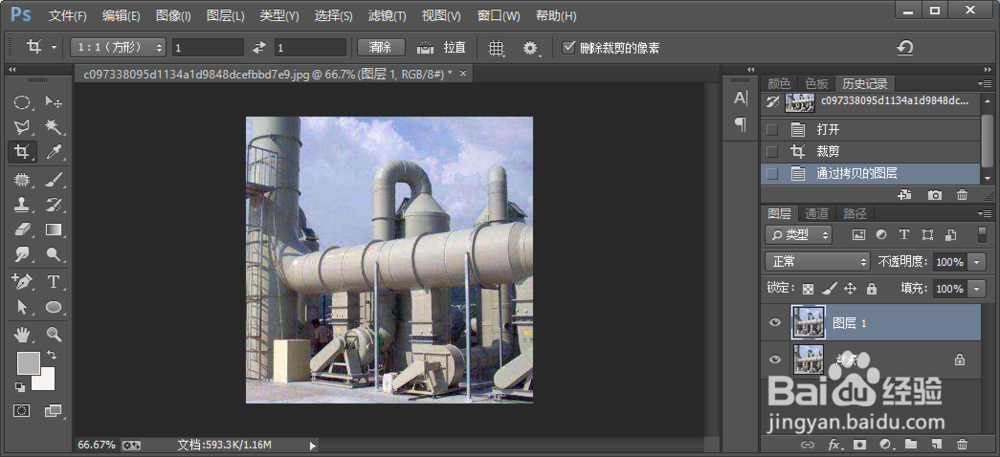Select the Smudge tool
1000x457 pixels.
pyautogui.click(x=22, y=254)
